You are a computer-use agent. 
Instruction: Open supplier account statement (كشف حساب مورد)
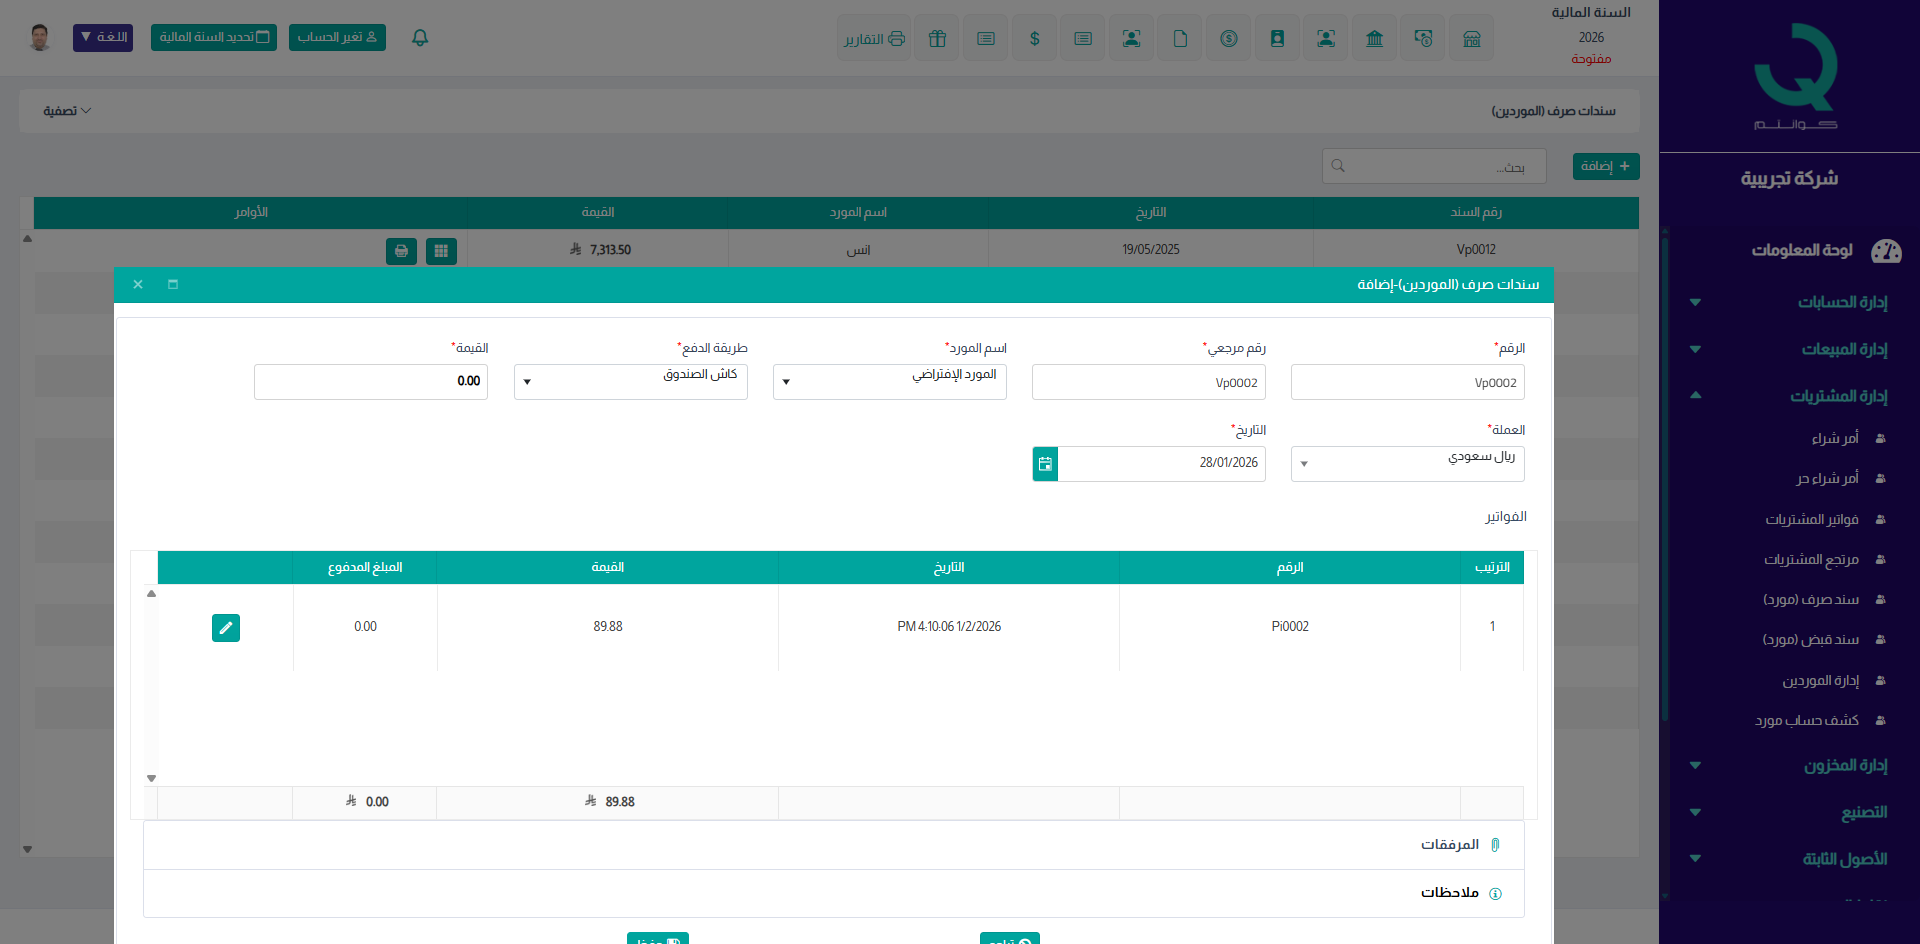1806,721
